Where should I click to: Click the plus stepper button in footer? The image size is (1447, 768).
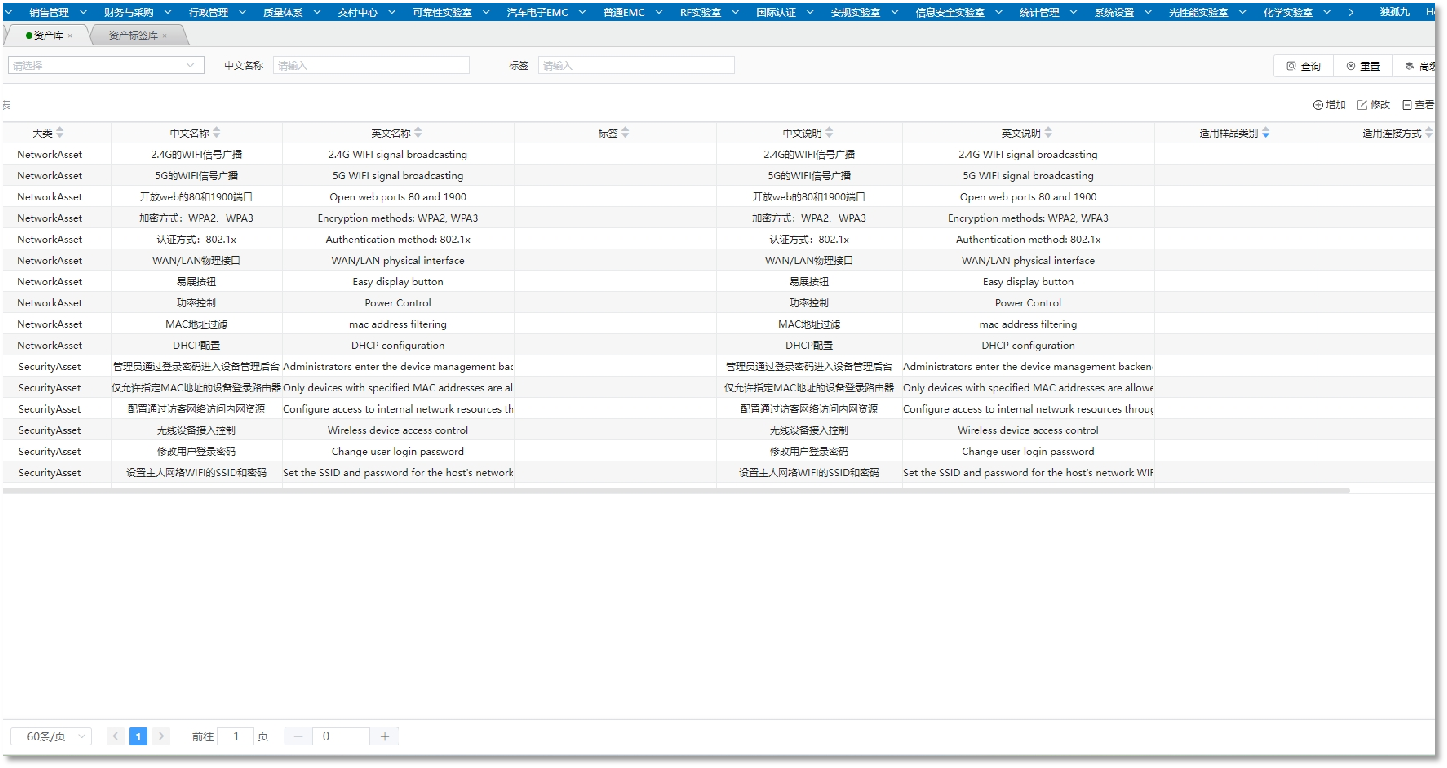click(x=385, y=736)
